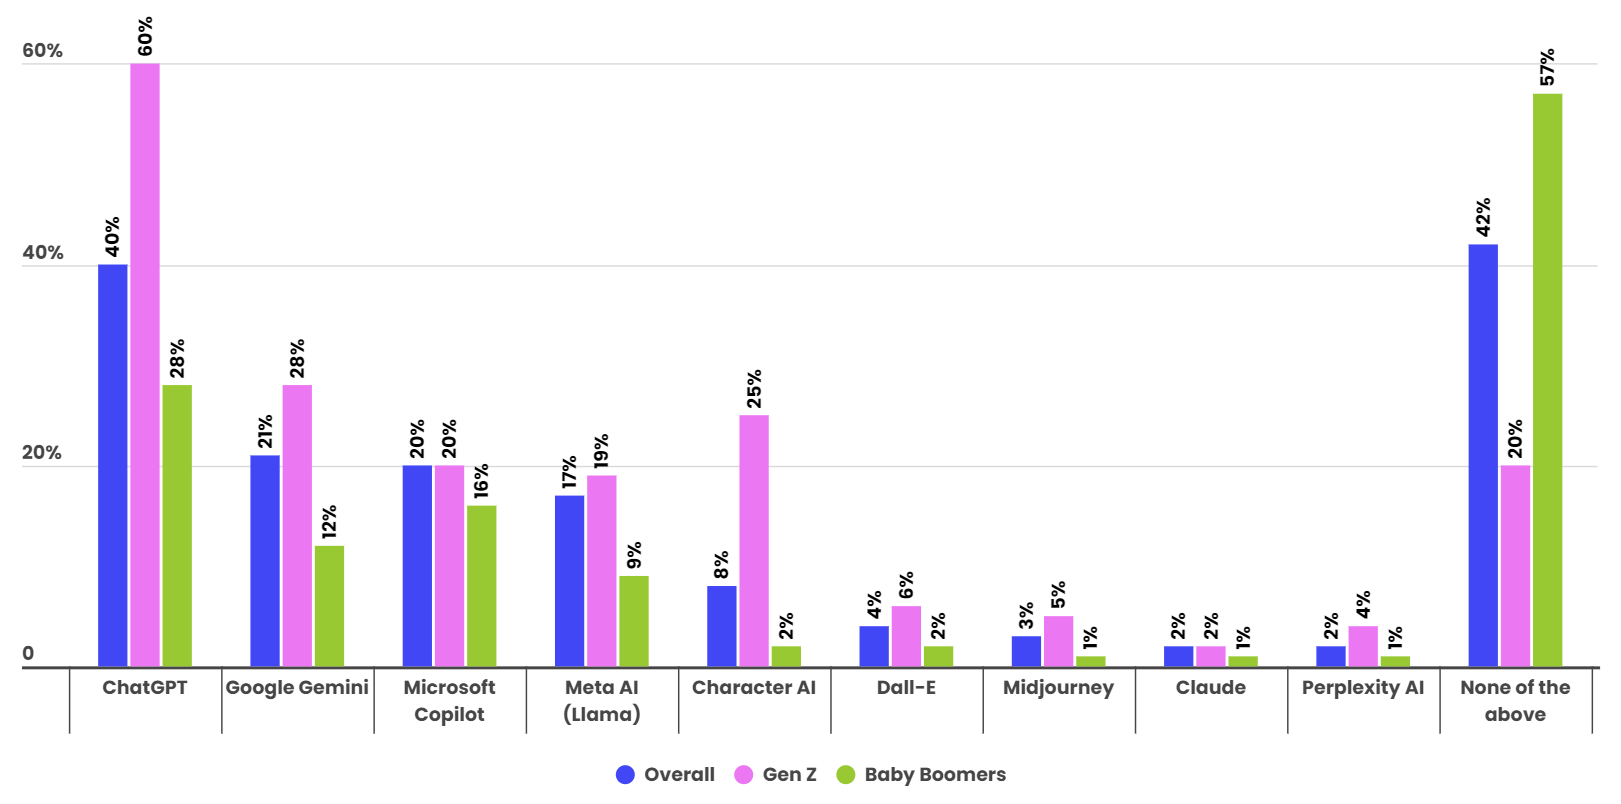1621x804 pixels.
Task: Click the Microsoft Copilot category label
Action: [x=449, y=701]
